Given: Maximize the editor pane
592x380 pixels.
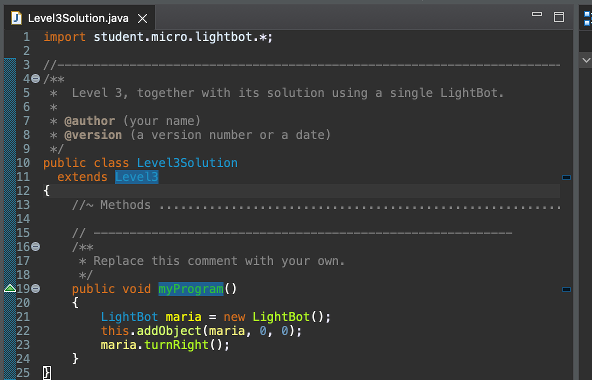Looking at the screenshot, I should (559, 17).
